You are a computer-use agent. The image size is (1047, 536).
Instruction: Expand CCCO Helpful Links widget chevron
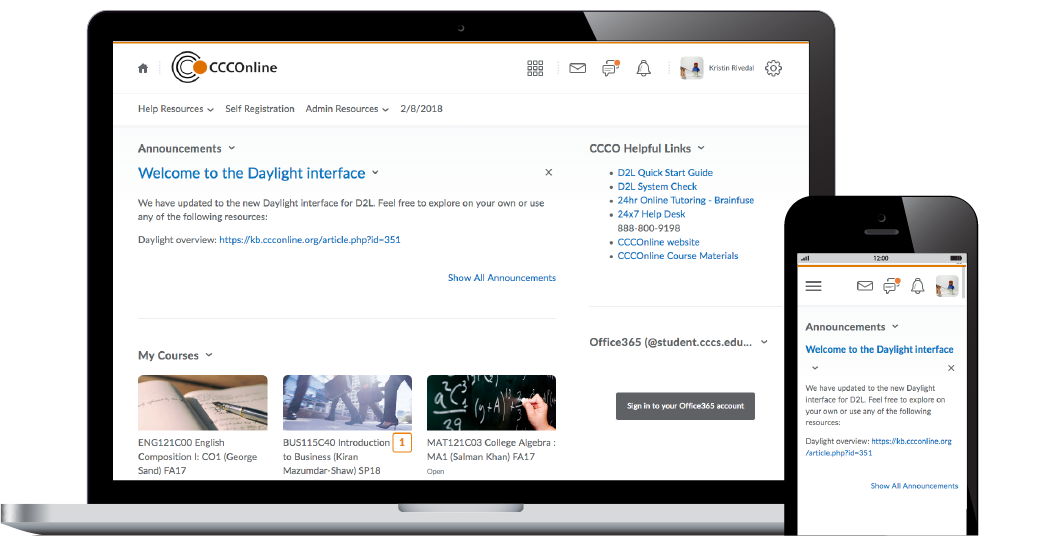coord(701,148)
